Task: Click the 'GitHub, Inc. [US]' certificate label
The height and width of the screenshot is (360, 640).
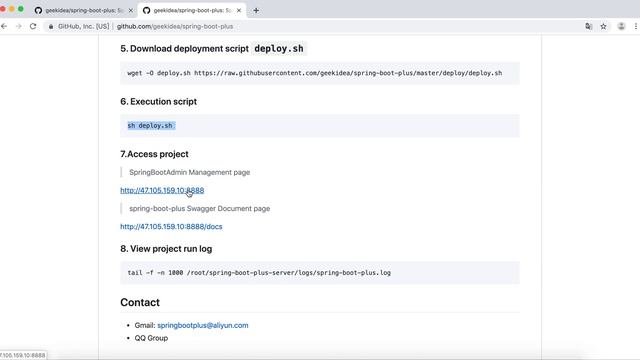Action: pos(84,27)
